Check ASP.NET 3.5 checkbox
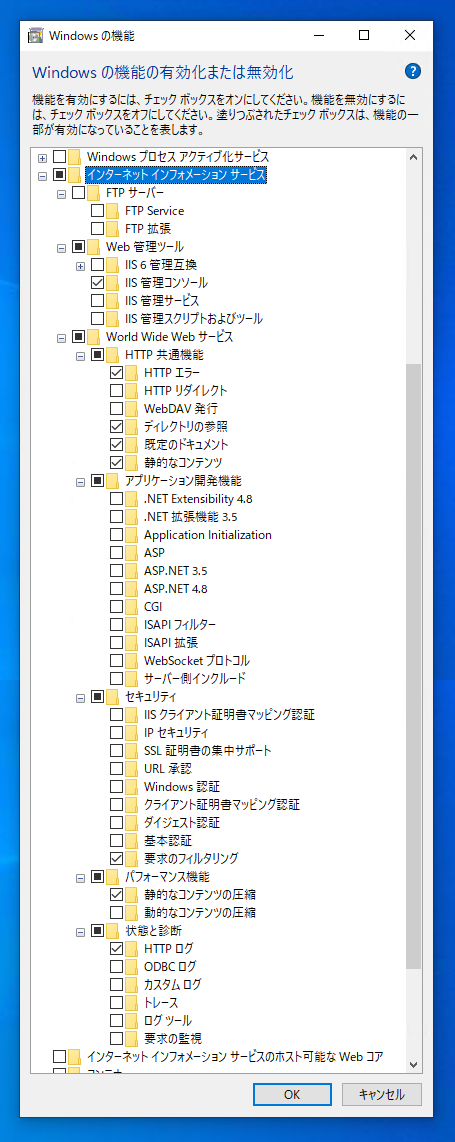Image resolution: width=455 pixels, height=1142 pixels. click(116, 570)
